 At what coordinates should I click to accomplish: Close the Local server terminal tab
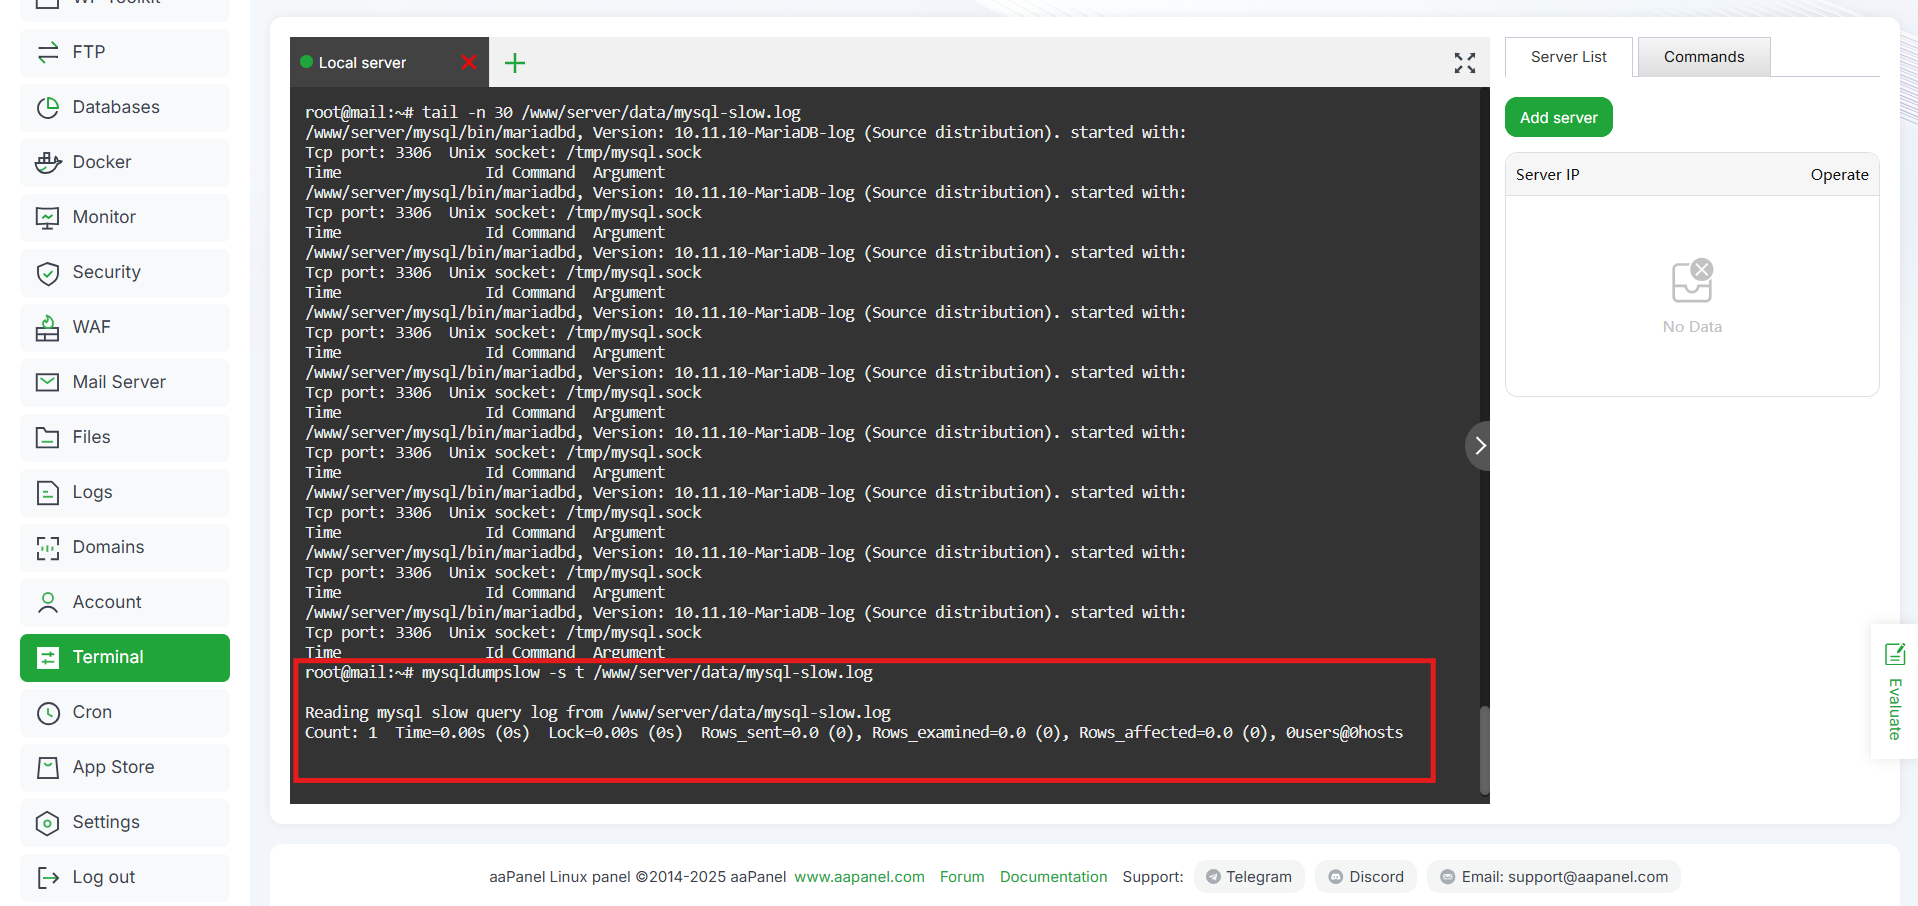click(x=468, y=62)
